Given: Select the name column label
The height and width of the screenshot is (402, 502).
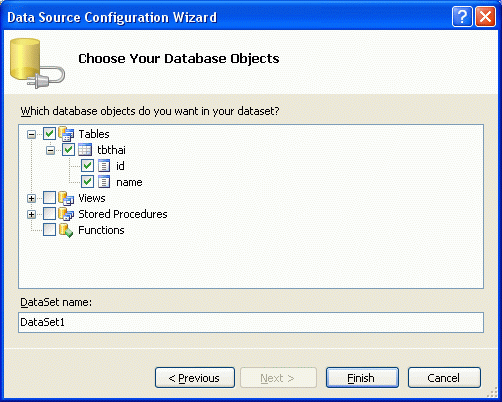Looking at the screenshot, I should [x=129, y=182].
